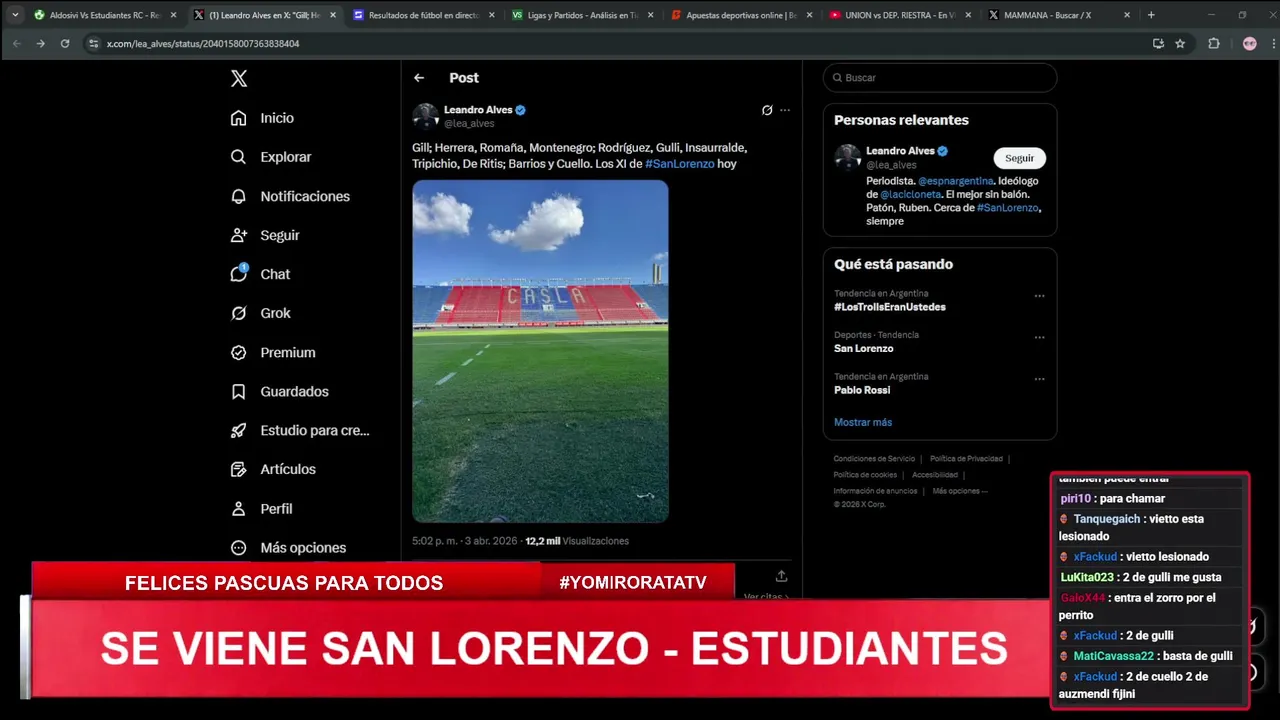Open Política de cookies link
Viewport: 1280px width, 720px height.
tap(865, 475)
